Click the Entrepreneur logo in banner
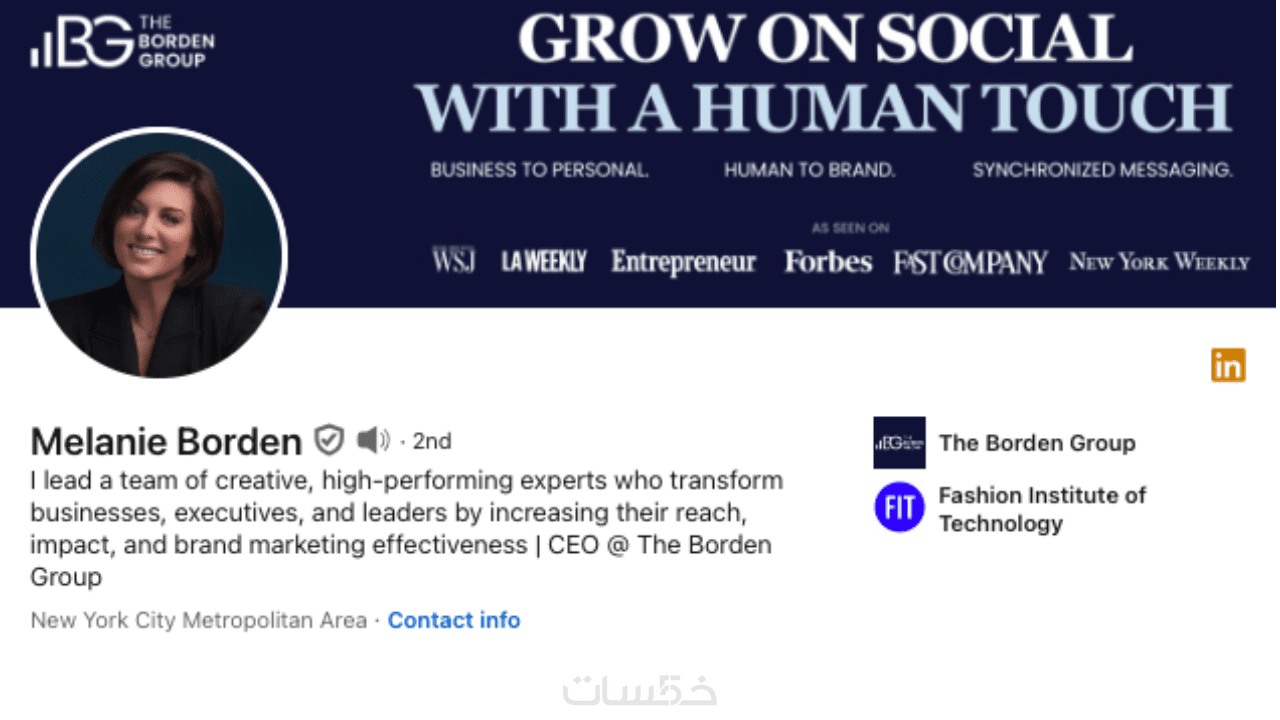The image size is (1280, 720). [x=683, y=262]
